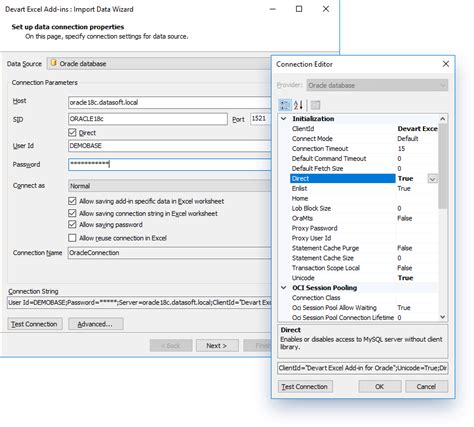The height and width of the screenshot is (427, 474).
Task: Close the Connection Editor dialog
Action: tap(446, 64)
